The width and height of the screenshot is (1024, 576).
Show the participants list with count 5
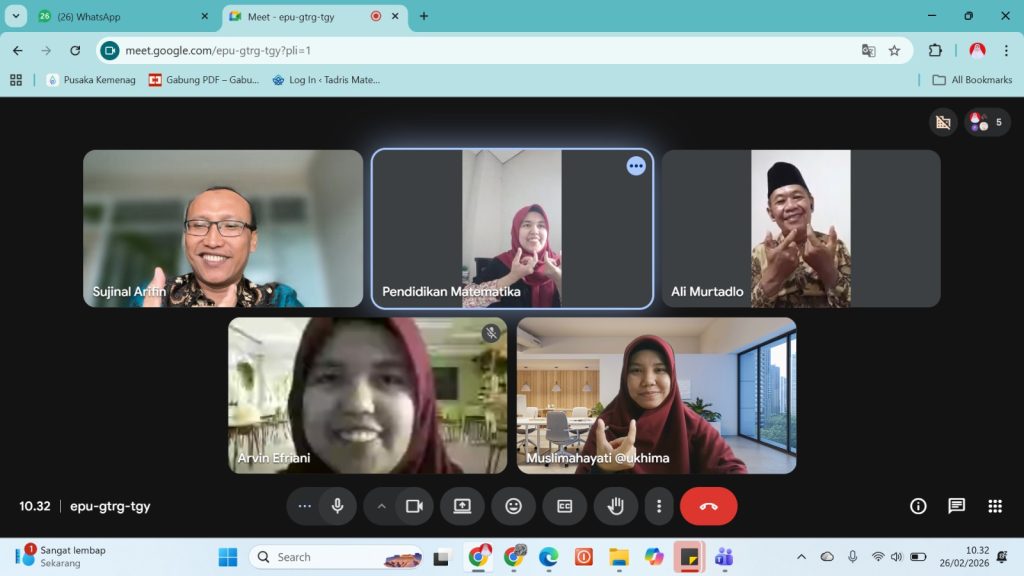coord(987,122)
